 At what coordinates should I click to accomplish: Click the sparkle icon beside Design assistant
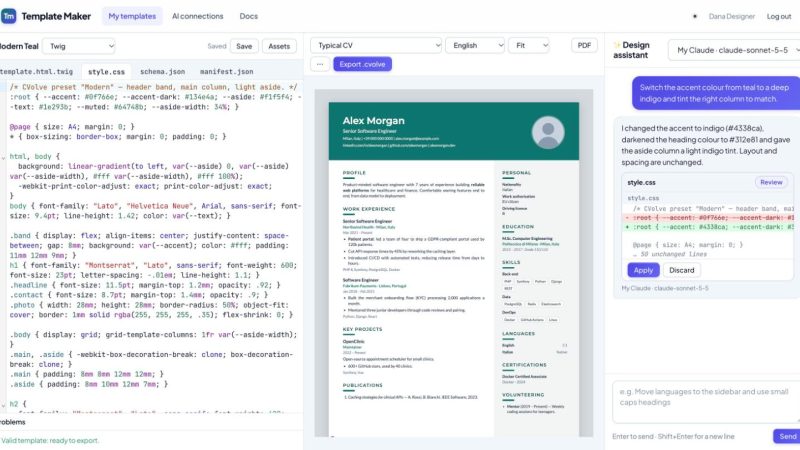click(x=617, y=45)
